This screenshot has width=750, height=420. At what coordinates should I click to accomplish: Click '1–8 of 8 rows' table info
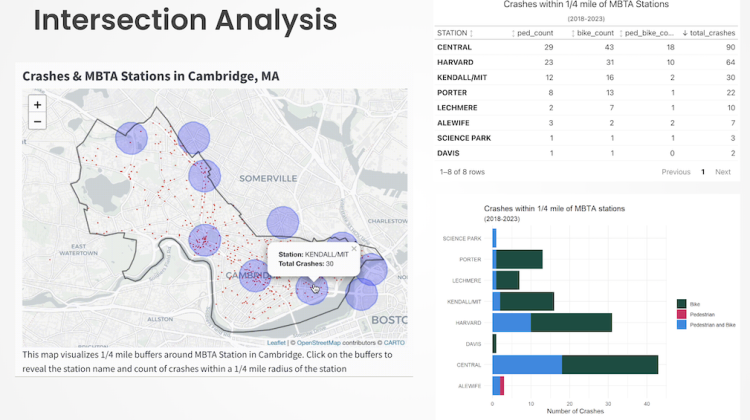click(x=462, y=172)
